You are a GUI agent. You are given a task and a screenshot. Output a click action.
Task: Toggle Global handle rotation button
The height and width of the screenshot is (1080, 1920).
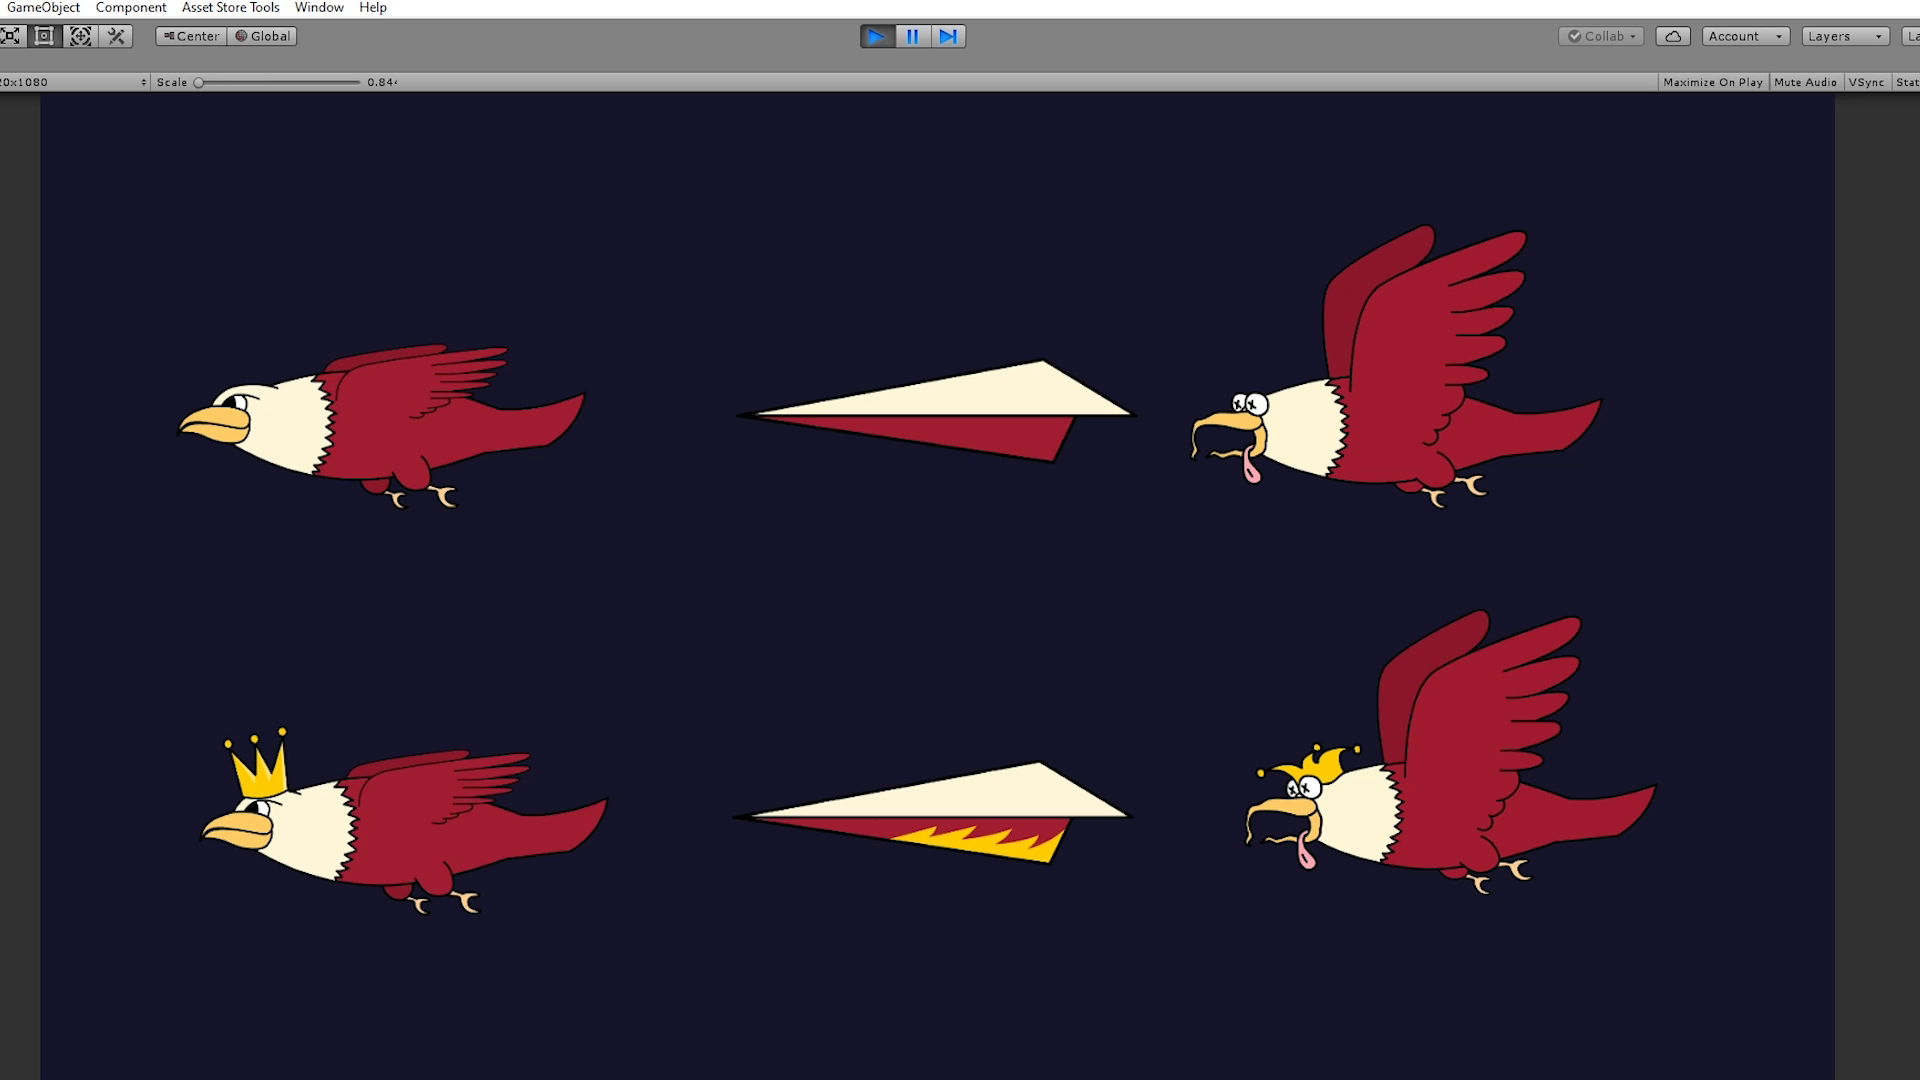coord(262,36)
